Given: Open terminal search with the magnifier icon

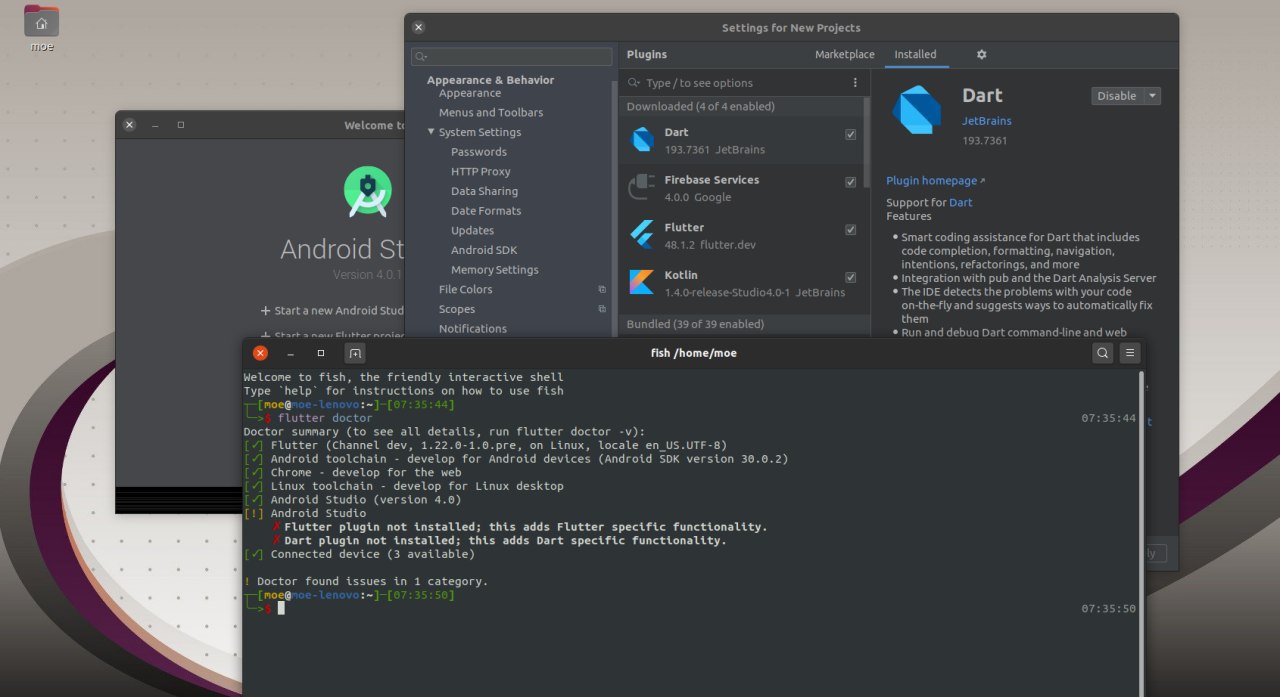Looking at the screenshot, I should (1102, 353).
